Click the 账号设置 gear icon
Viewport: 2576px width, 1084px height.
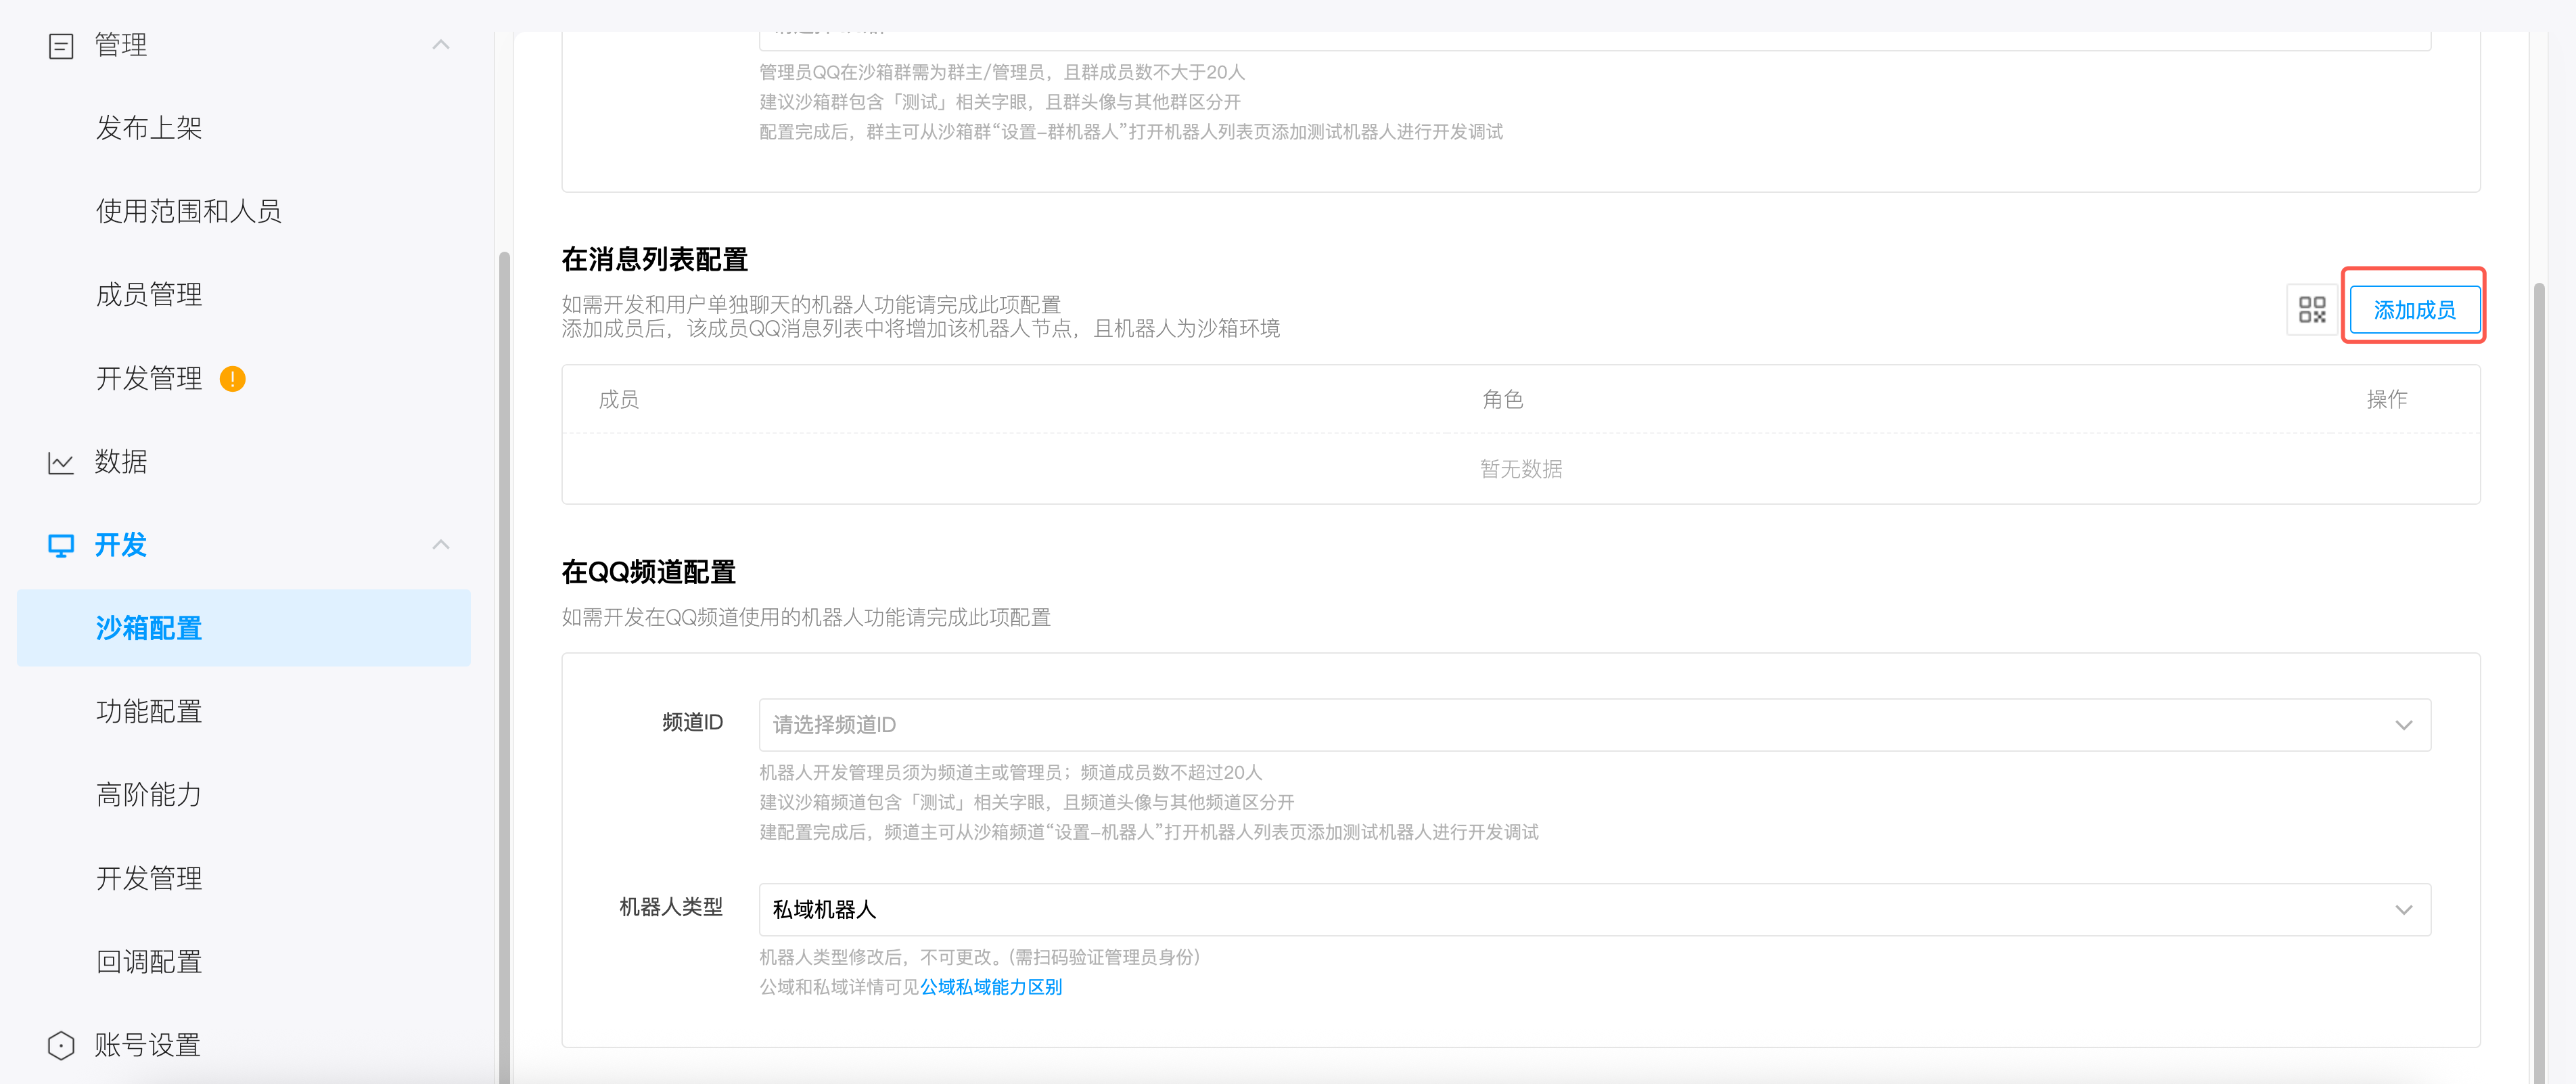pos(62,1045)
